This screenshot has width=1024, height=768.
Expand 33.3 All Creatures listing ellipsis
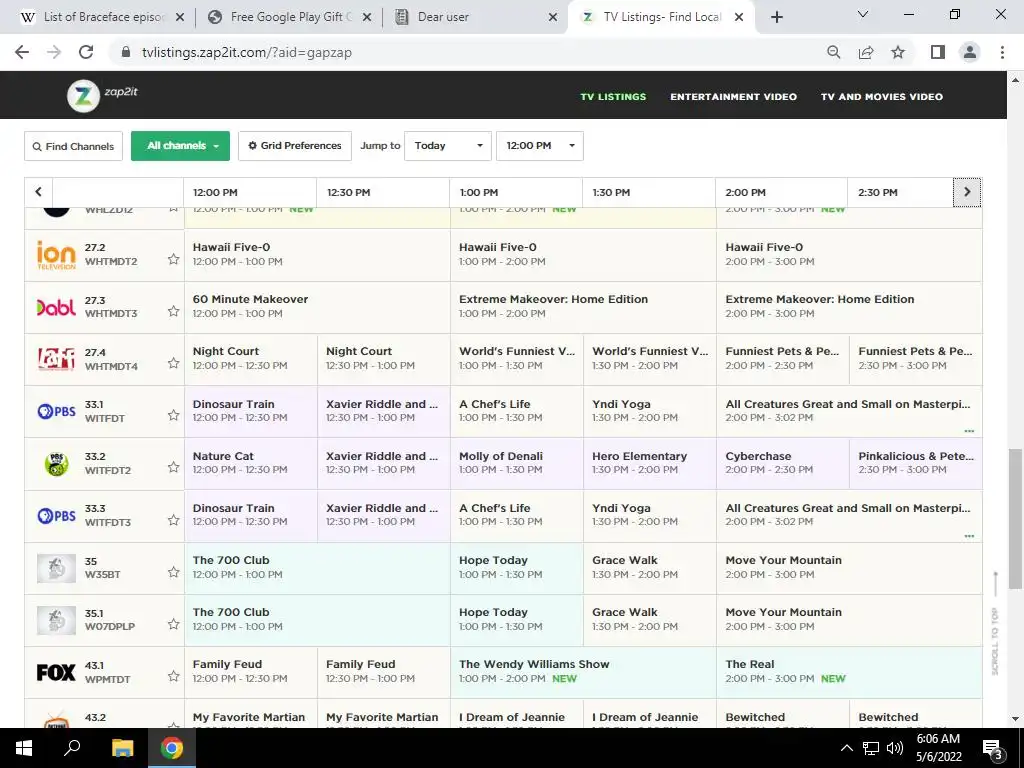pyautogui.click(x=969, y=536)
